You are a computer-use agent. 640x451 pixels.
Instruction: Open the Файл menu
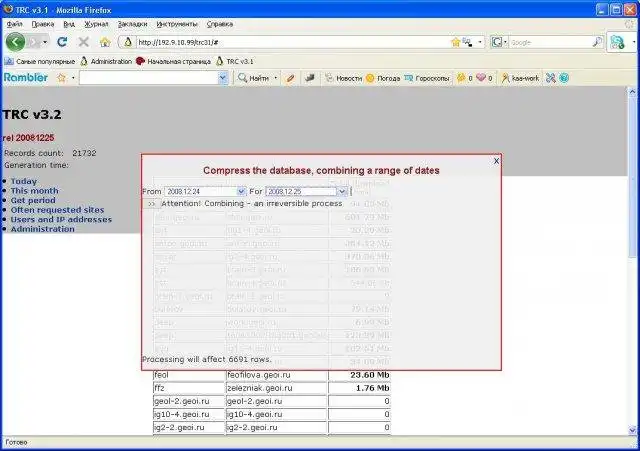point(15,24)
